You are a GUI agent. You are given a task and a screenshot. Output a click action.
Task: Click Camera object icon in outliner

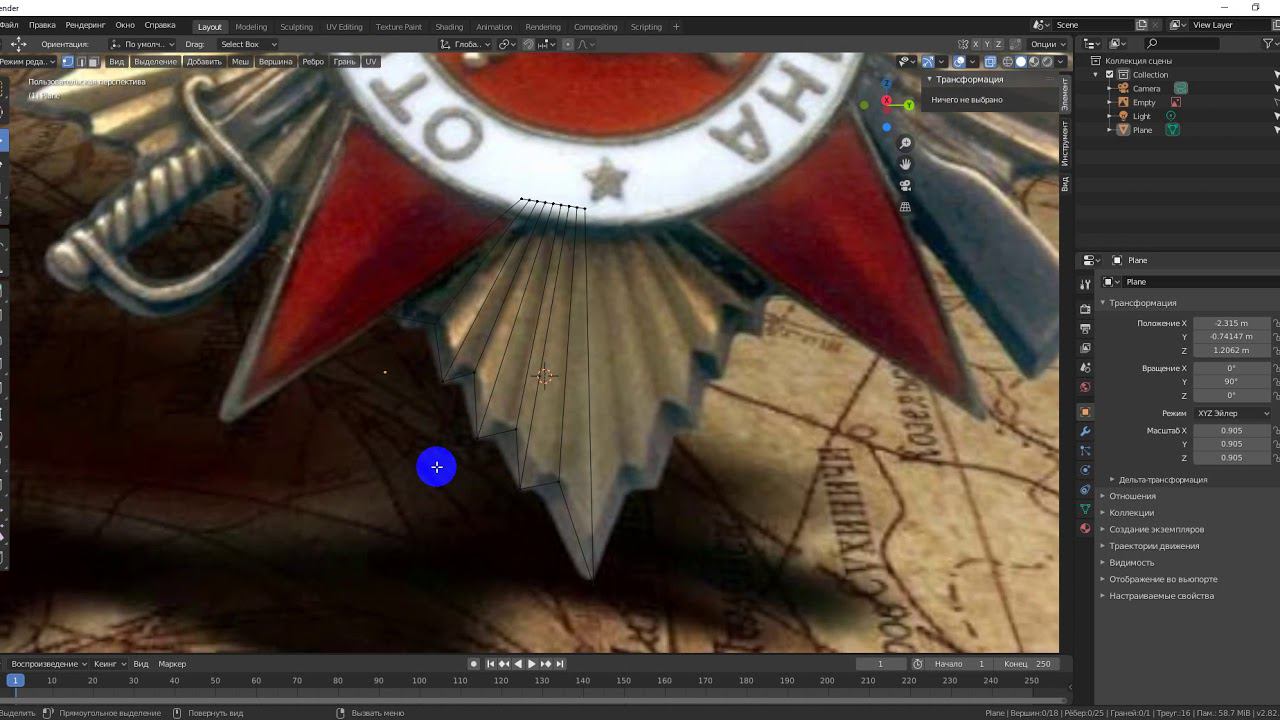pyautogui.click(x=1123, y=88)
